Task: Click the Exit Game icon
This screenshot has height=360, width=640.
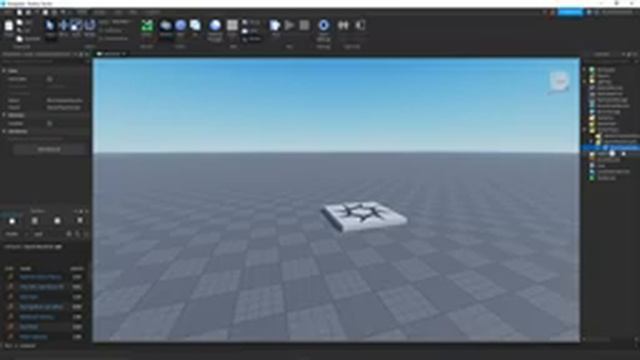Action: pyautogui.click(x=360, y=25)
